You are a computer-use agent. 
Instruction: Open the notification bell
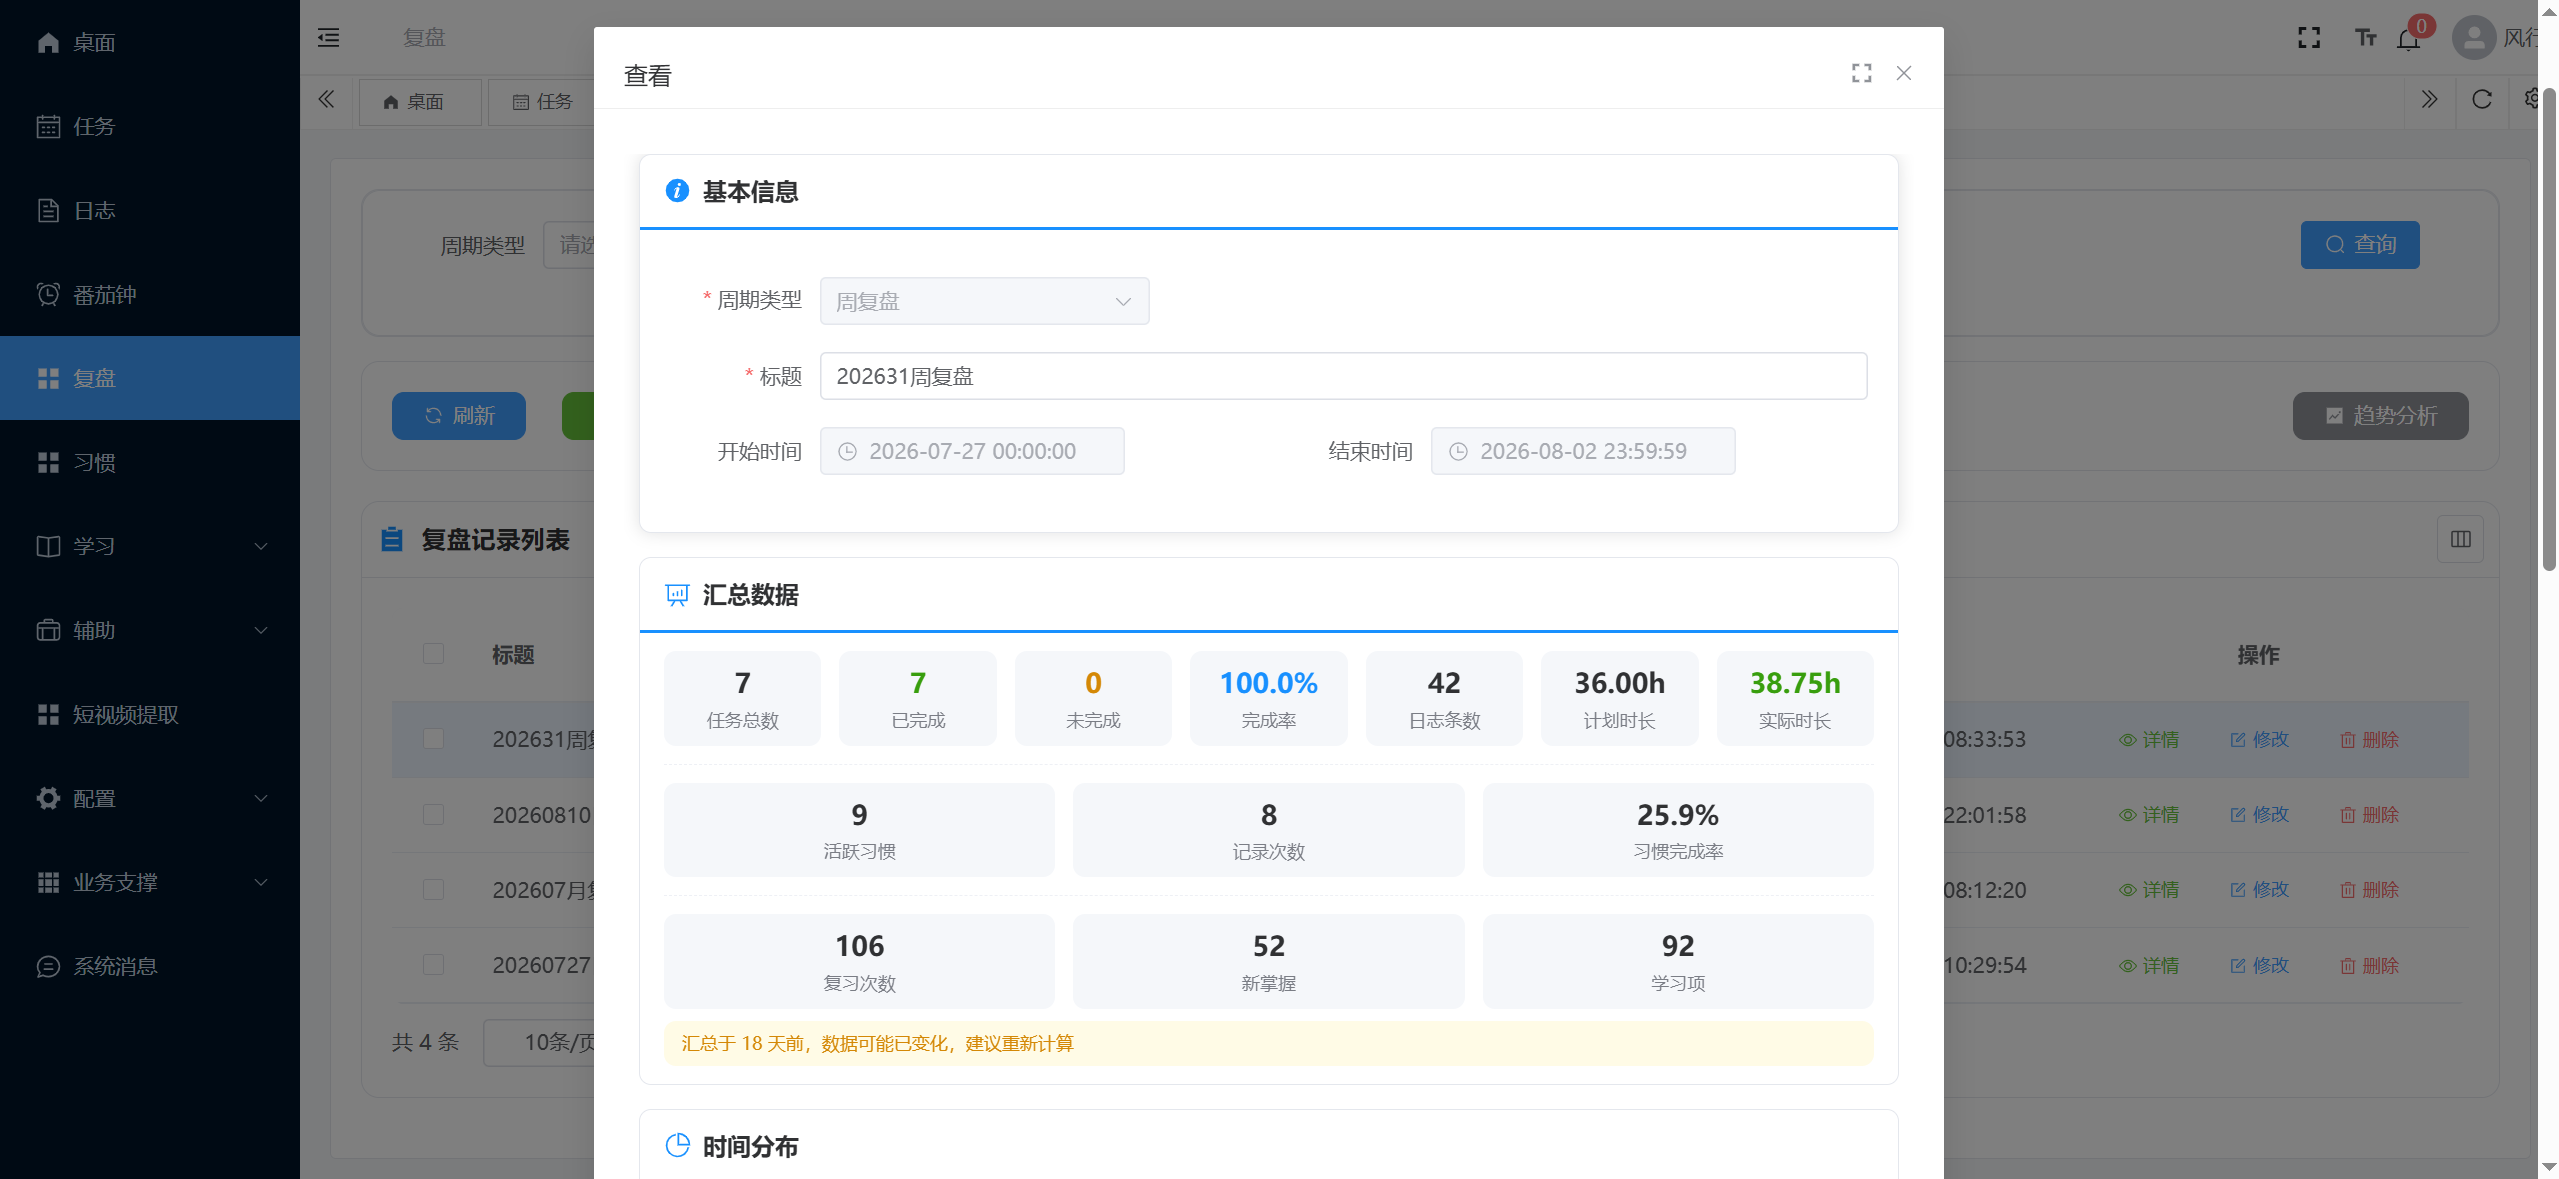[x=2408, y=39]
